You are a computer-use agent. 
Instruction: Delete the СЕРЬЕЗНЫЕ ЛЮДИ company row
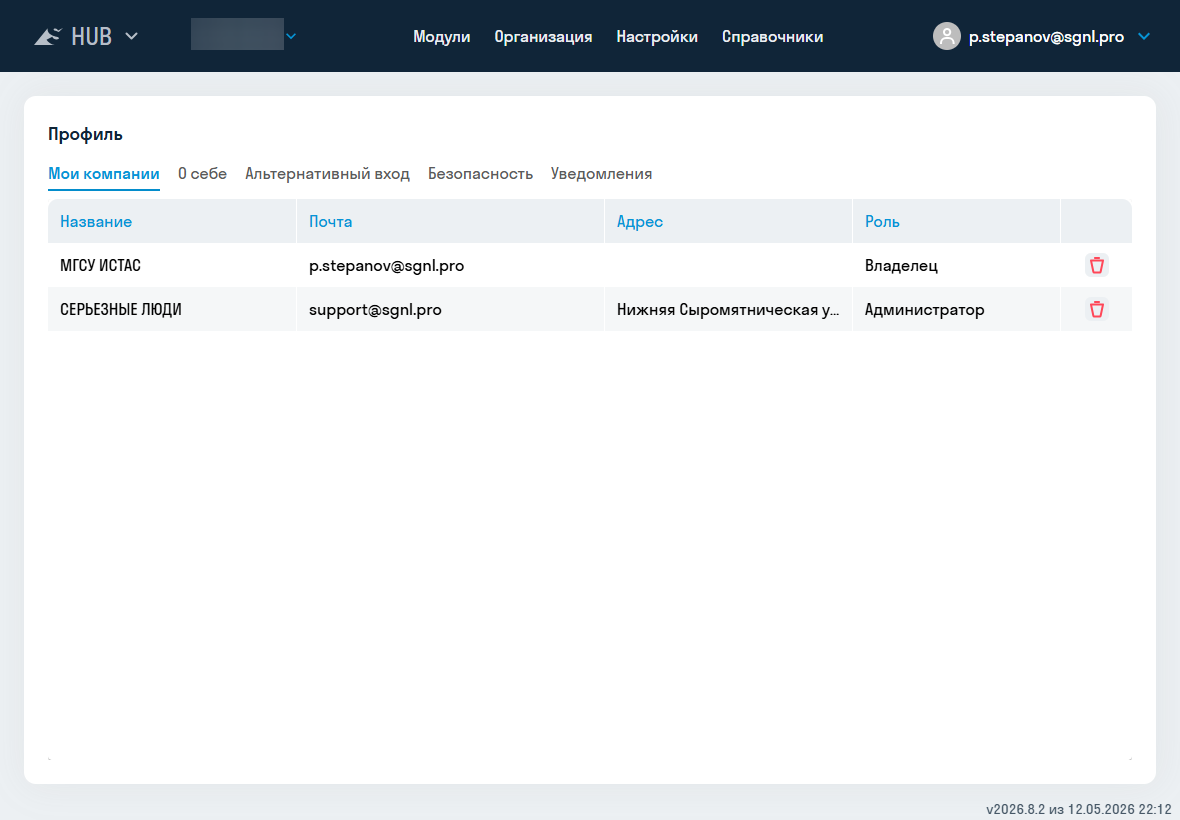(1096, 309)
